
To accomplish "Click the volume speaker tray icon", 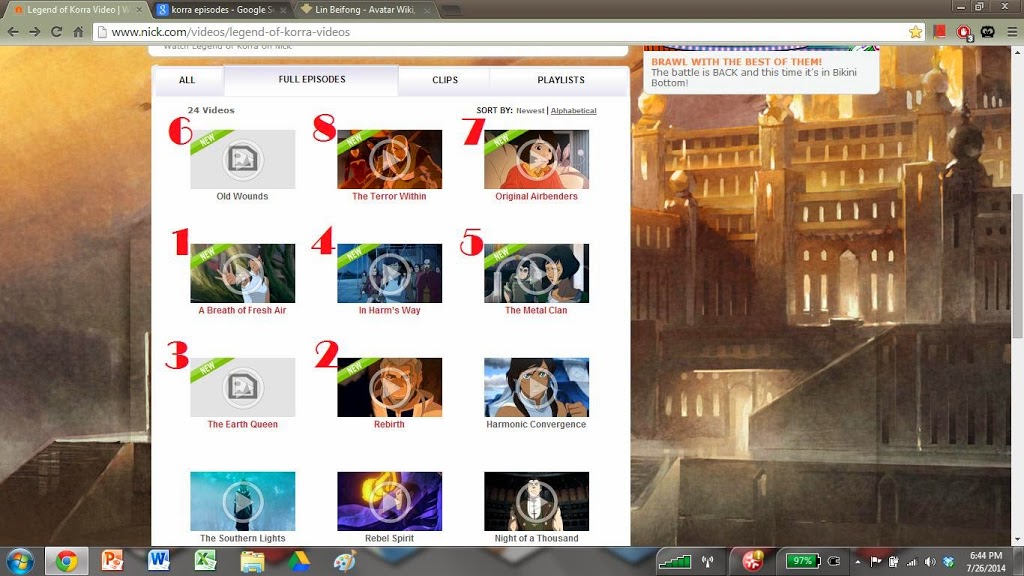I will 930,562.
